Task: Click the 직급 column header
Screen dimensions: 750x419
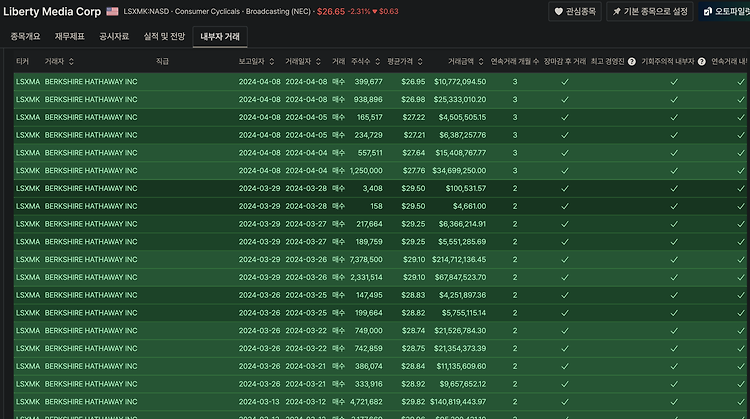Action: point(162,61)
